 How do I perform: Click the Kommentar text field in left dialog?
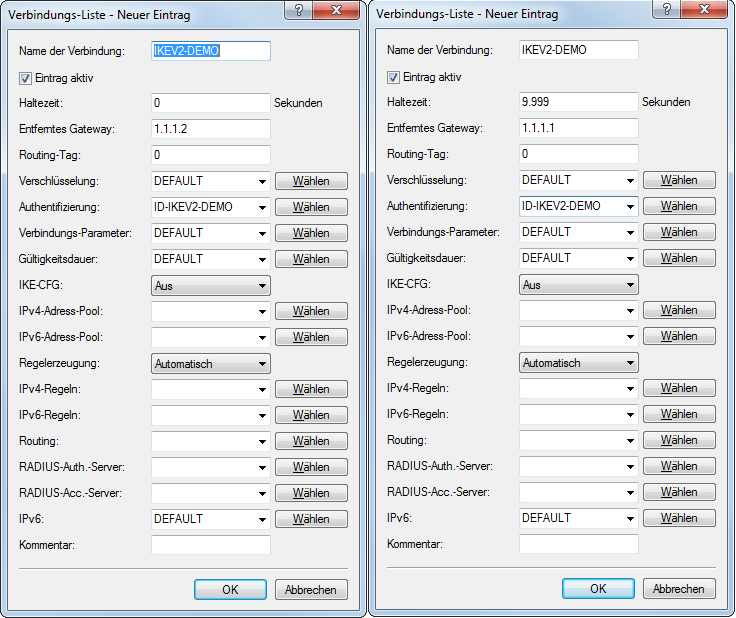(210, 545)
